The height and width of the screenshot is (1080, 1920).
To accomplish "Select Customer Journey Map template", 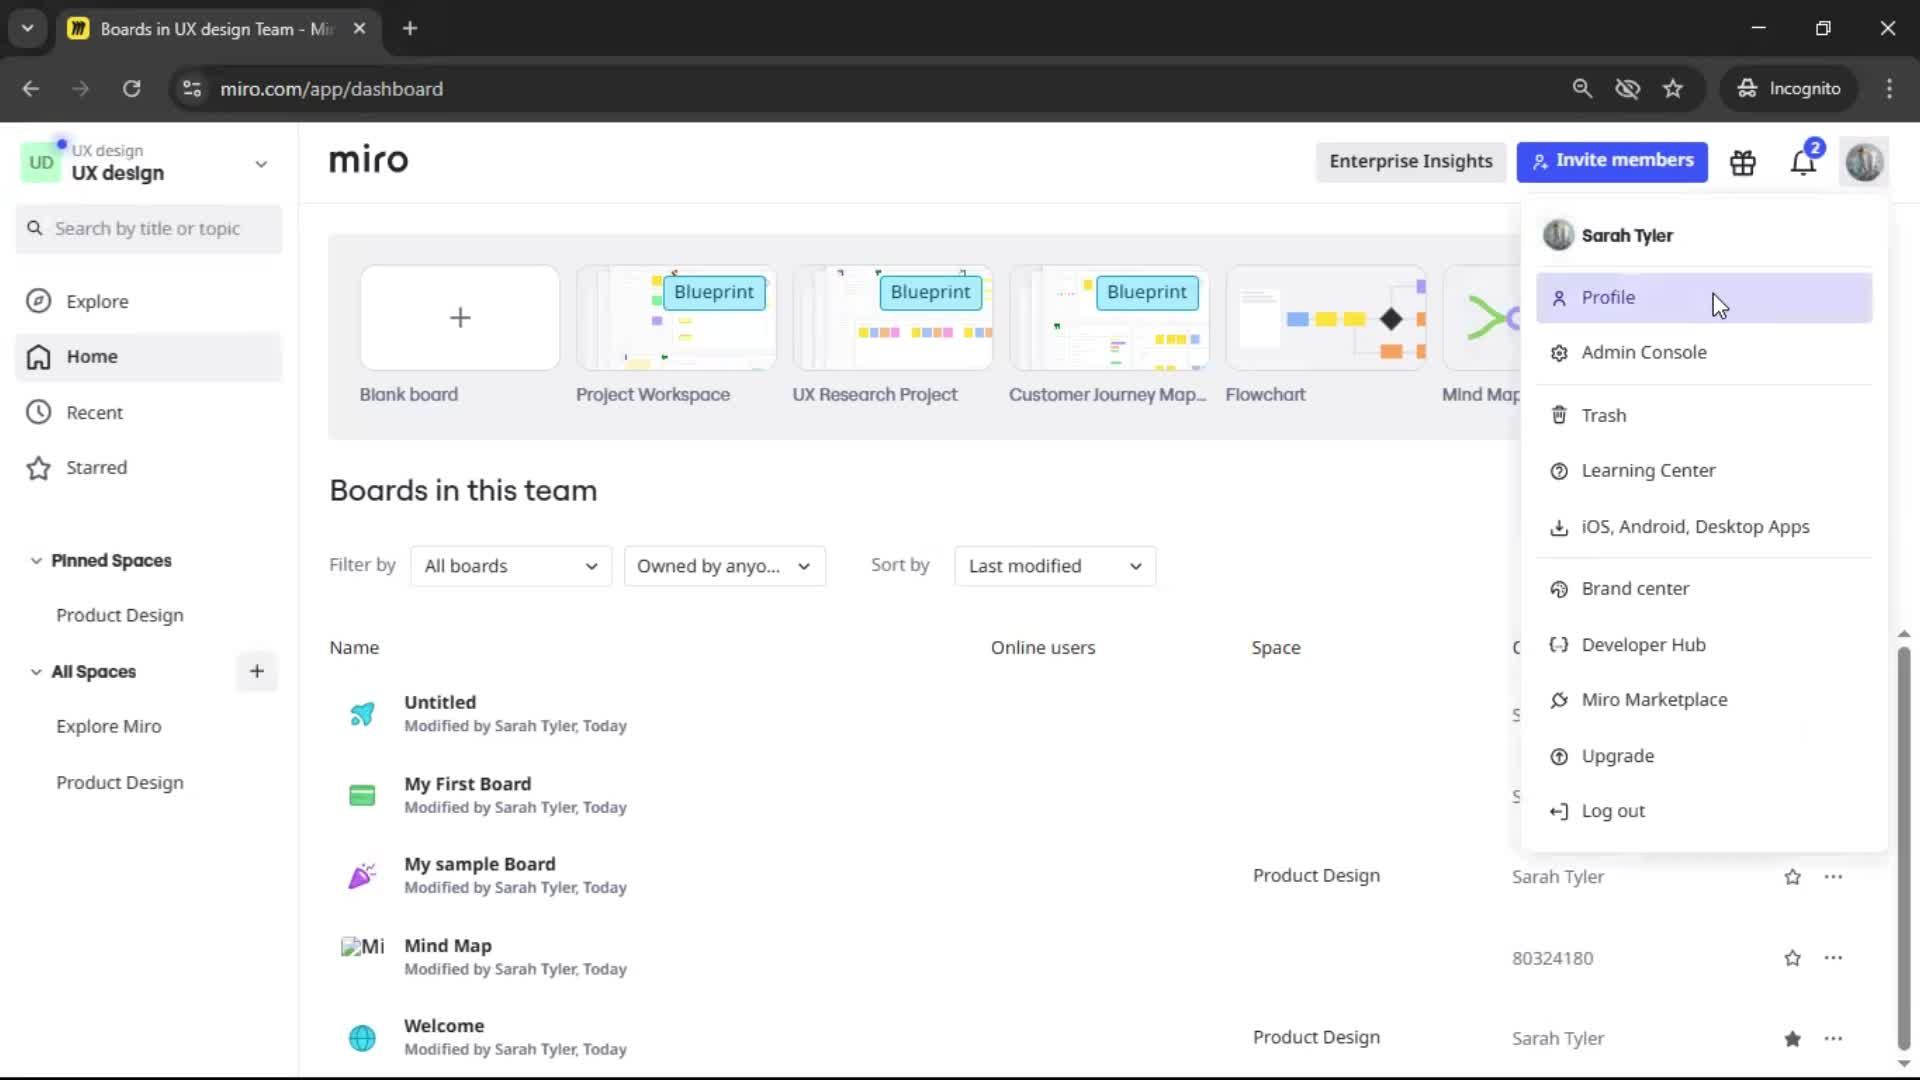I will (1109, 318).
